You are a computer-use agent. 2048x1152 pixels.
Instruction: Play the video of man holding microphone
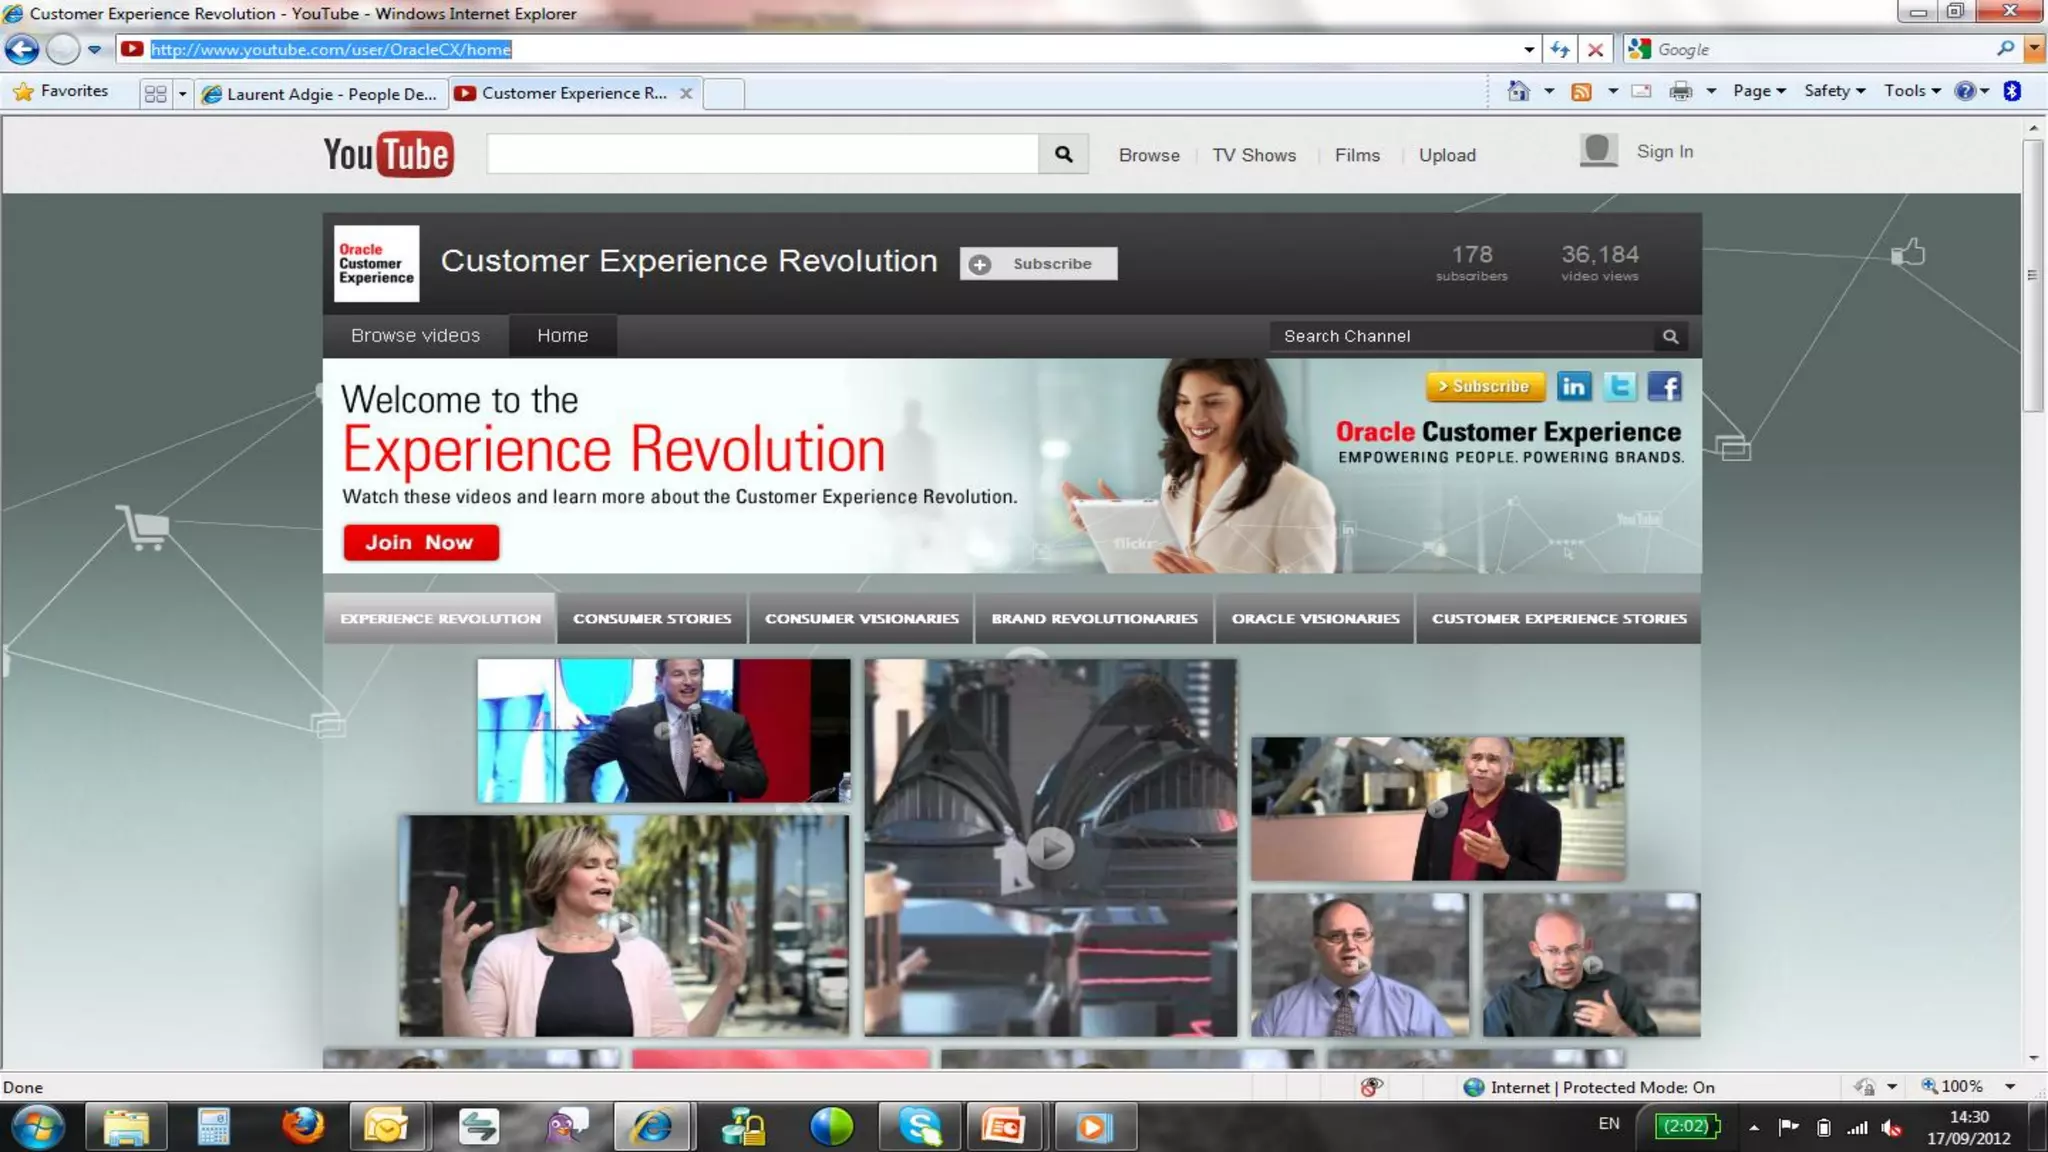tap(664, 730)
